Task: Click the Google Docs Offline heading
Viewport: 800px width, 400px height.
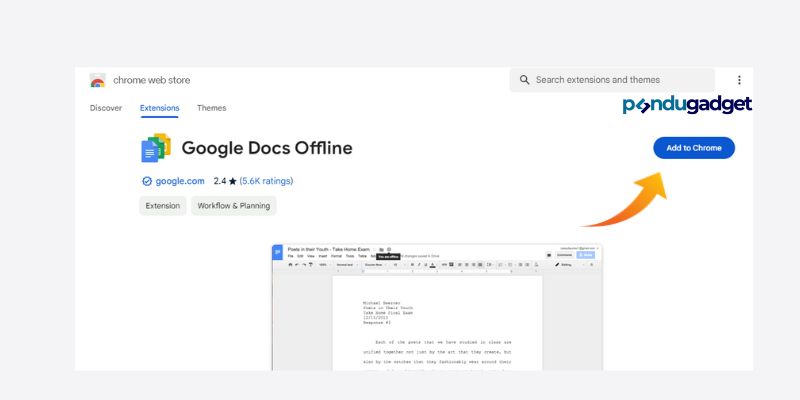Action: pyautogui.click(x=267, y=148)
